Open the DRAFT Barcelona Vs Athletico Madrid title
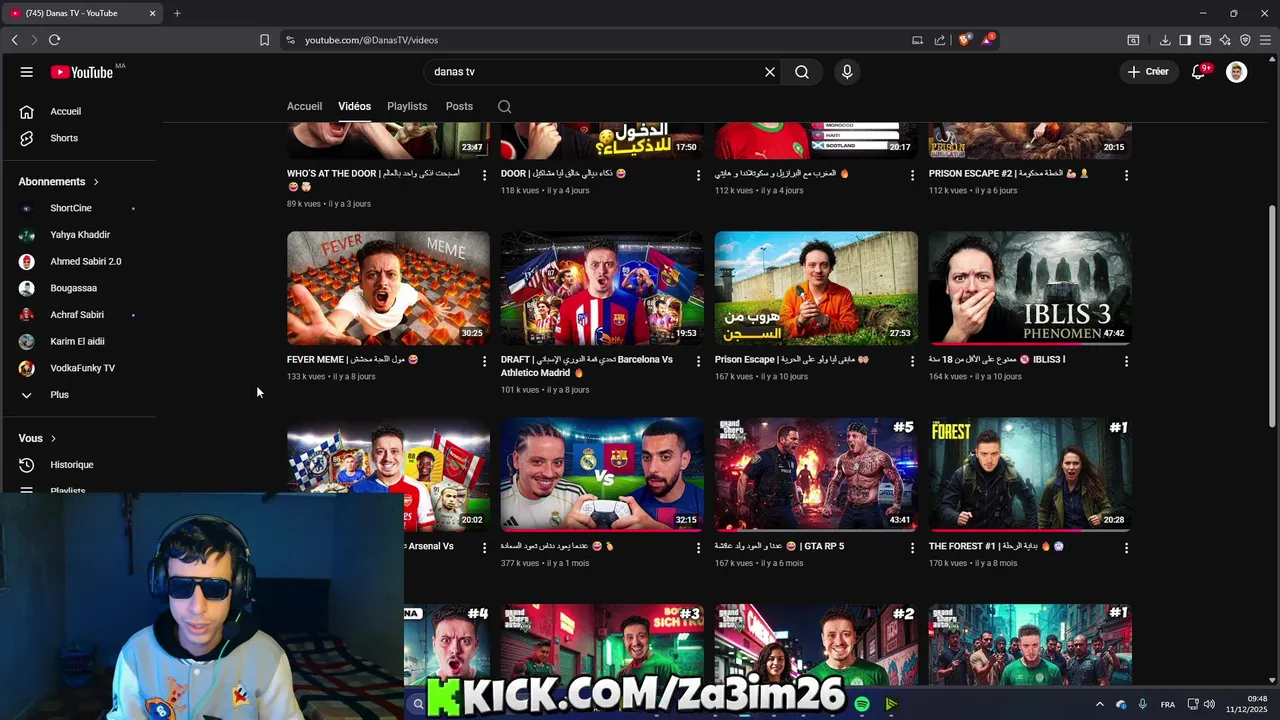This screenshot has width=1280, height=720. [587, 366]
